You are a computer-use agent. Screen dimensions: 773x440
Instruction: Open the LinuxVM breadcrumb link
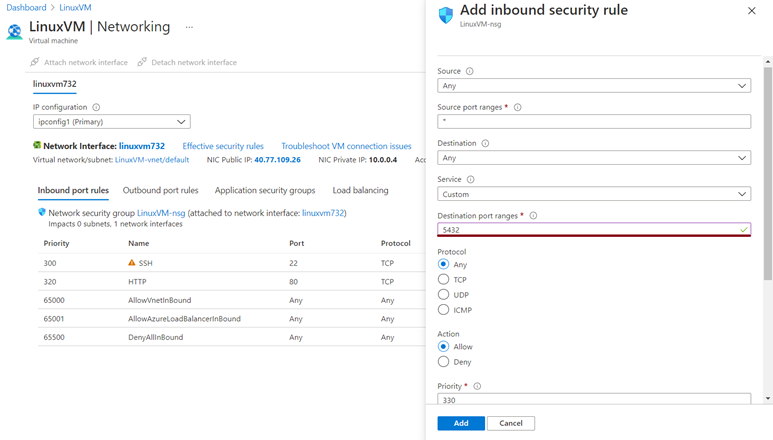coord(75,7)
